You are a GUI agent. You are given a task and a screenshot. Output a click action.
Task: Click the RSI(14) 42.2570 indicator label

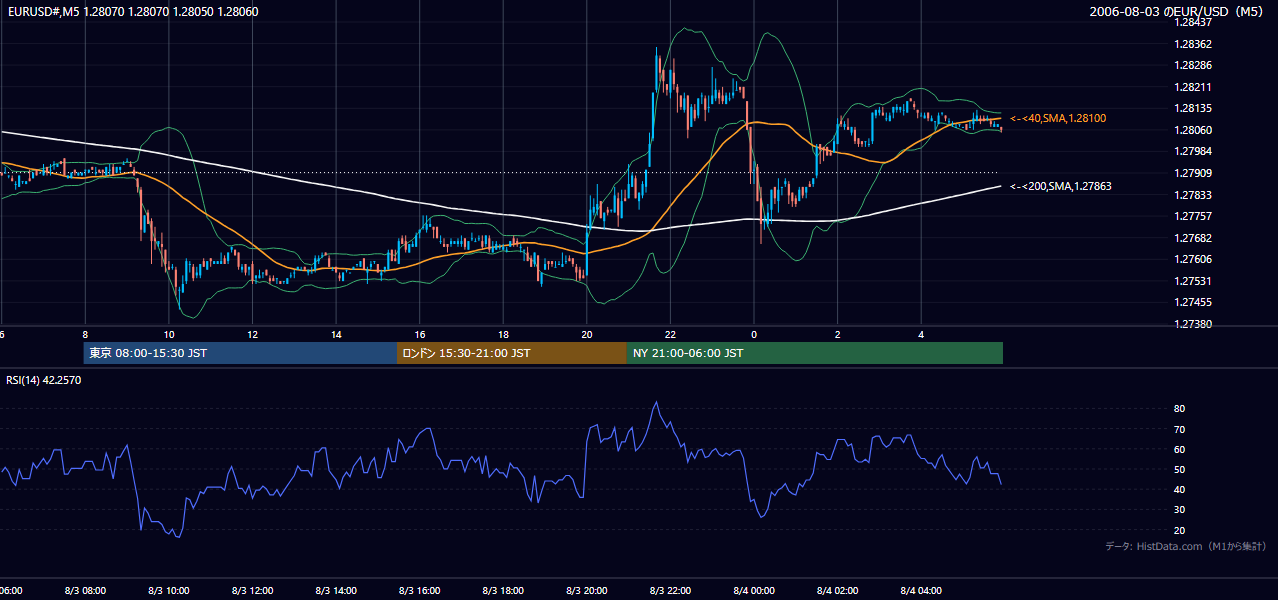(43, 380)
